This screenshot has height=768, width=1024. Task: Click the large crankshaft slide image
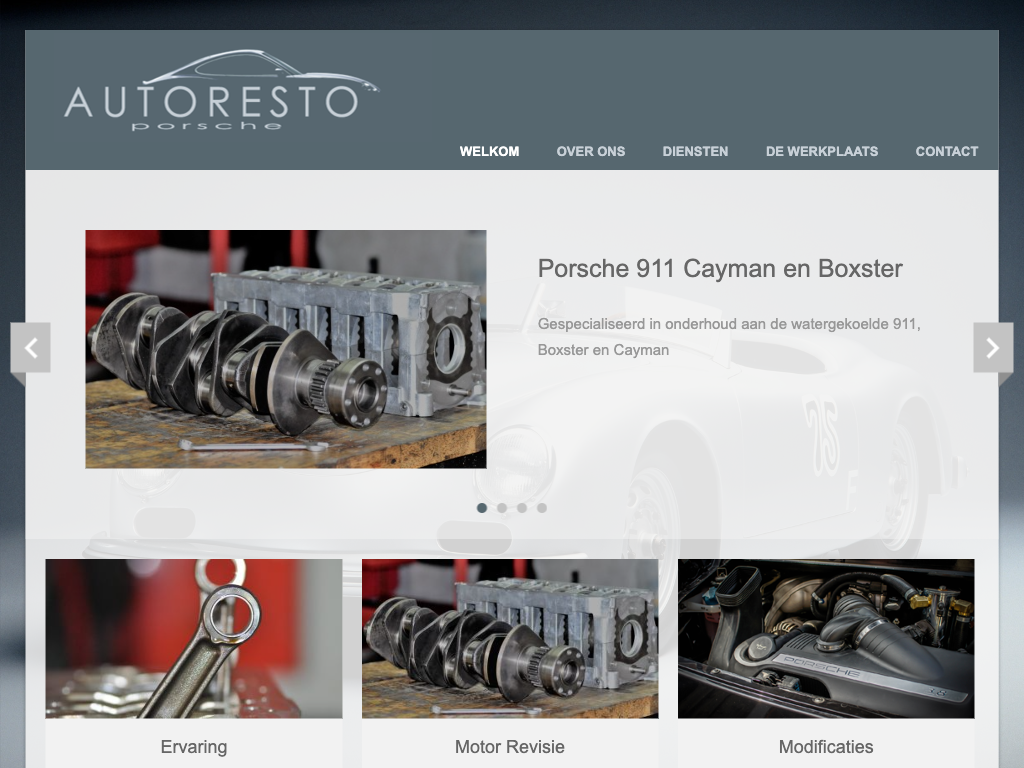click(x=286, y=349)
